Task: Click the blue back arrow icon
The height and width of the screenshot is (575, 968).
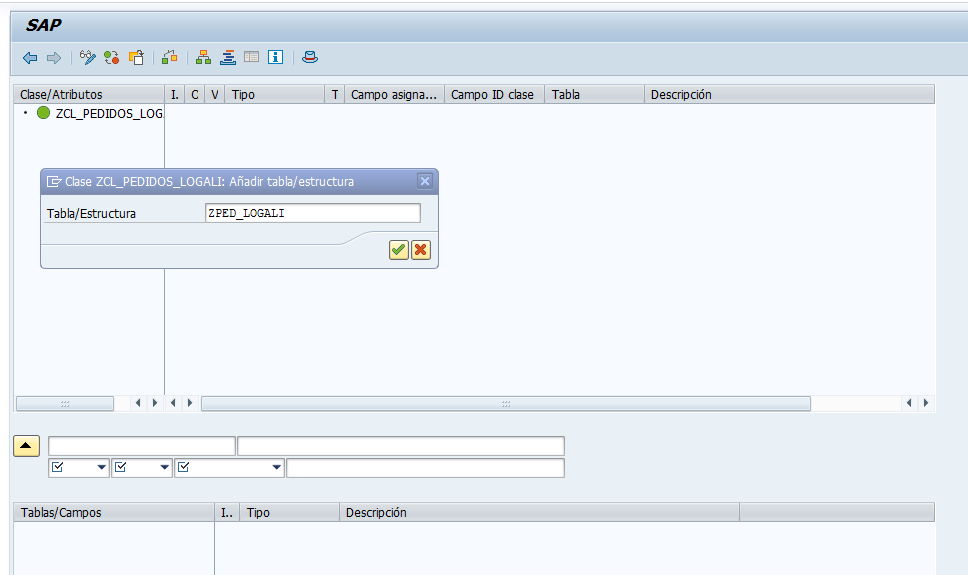Action: click(30, 58)
